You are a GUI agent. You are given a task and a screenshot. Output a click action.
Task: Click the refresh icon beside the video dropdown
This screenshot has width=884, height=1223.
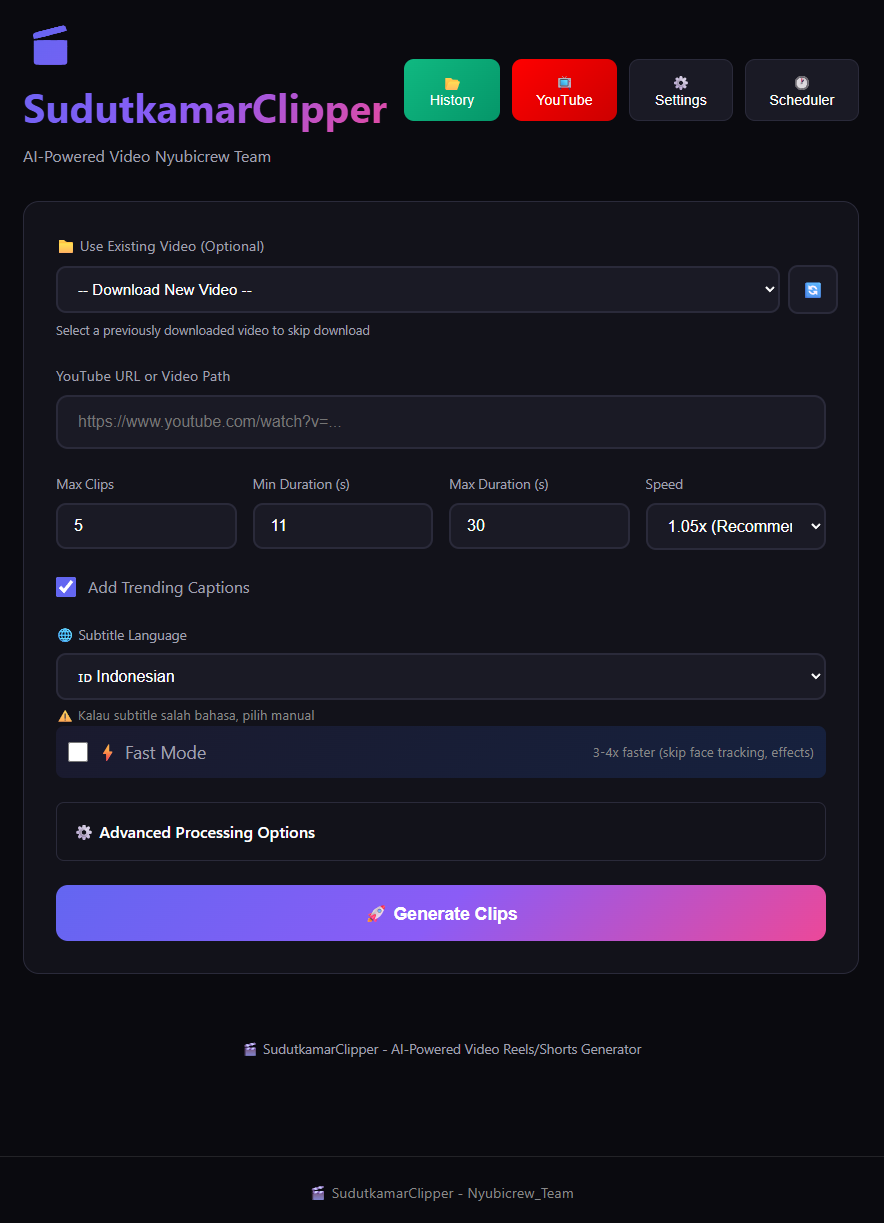tap(812, 289)
